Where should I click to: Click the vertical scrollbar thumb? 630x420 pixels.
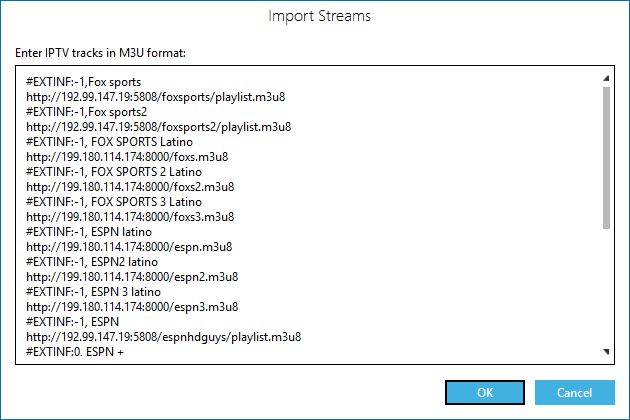coord(606,158)
